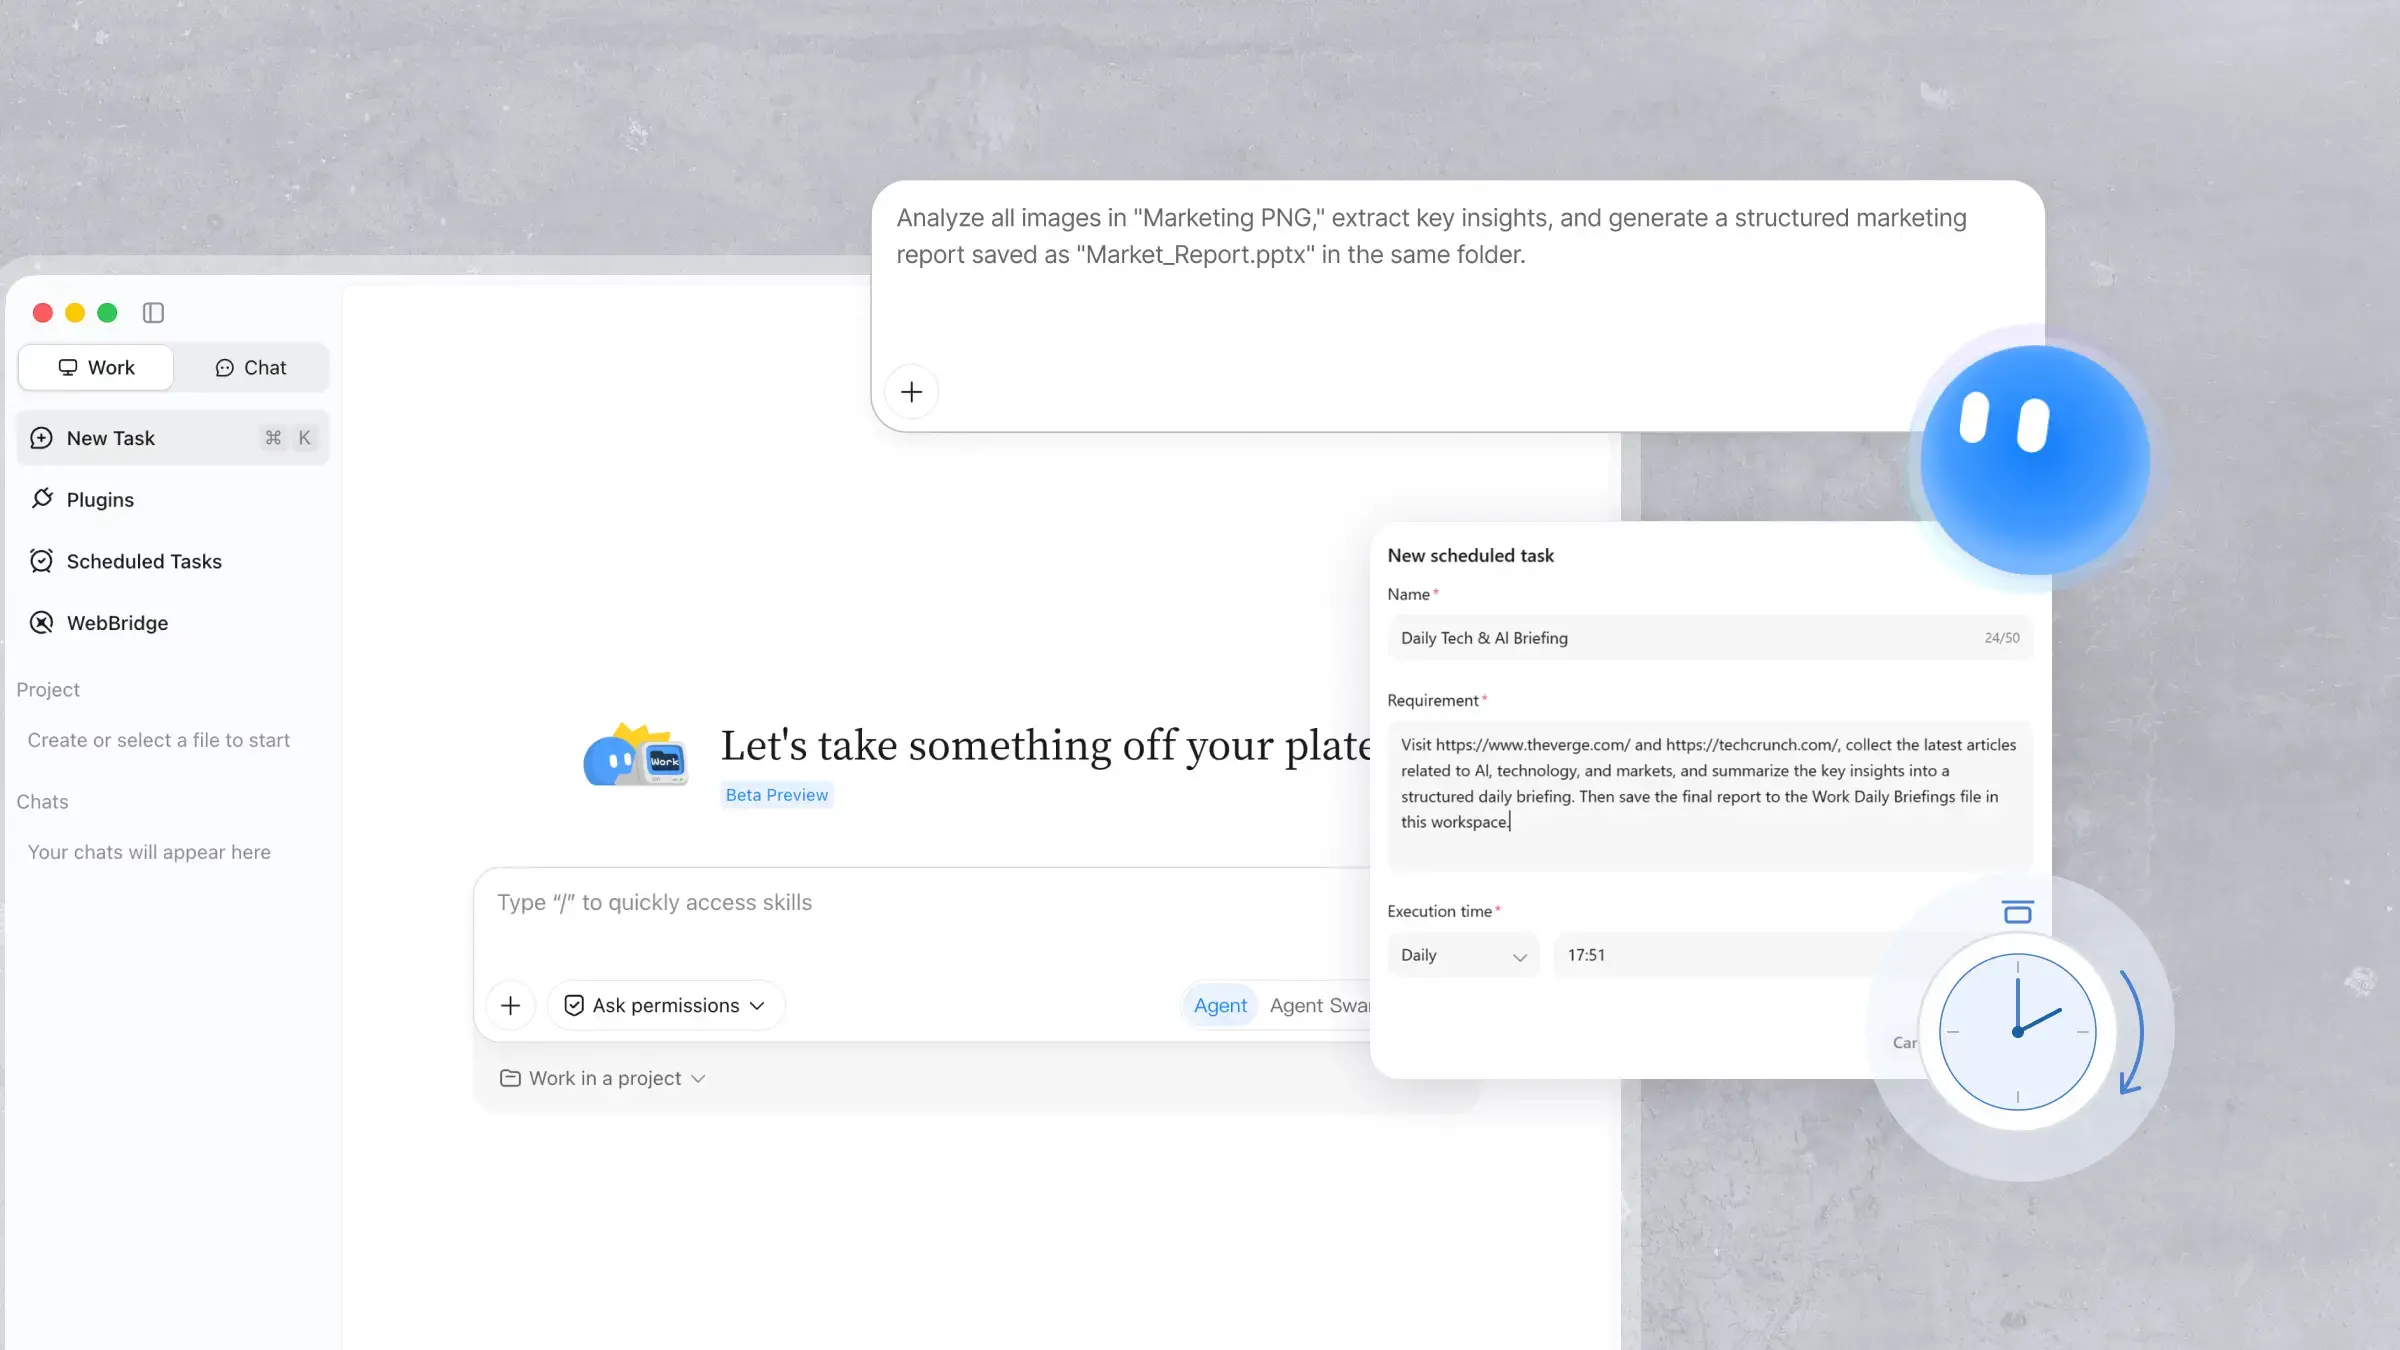Image resolution: width=2400 pixels, height=1350 pixels.
Task: Click the plus attach button below skills input
Action: 510,1005
